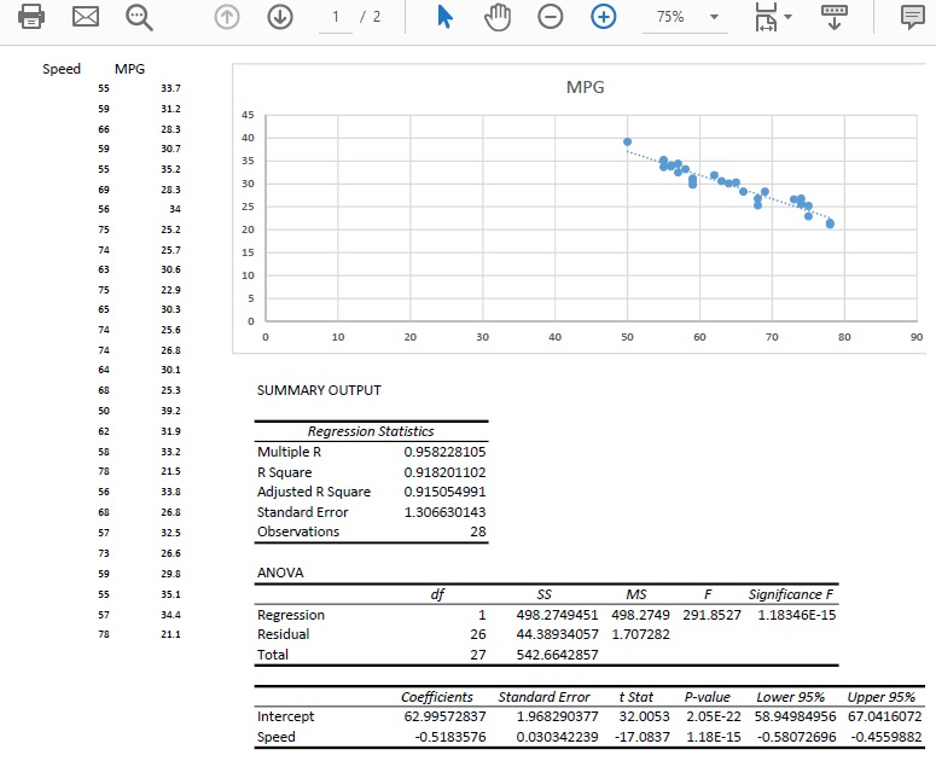Click the MPG value 39.2
936x760 pixels.
171,411
